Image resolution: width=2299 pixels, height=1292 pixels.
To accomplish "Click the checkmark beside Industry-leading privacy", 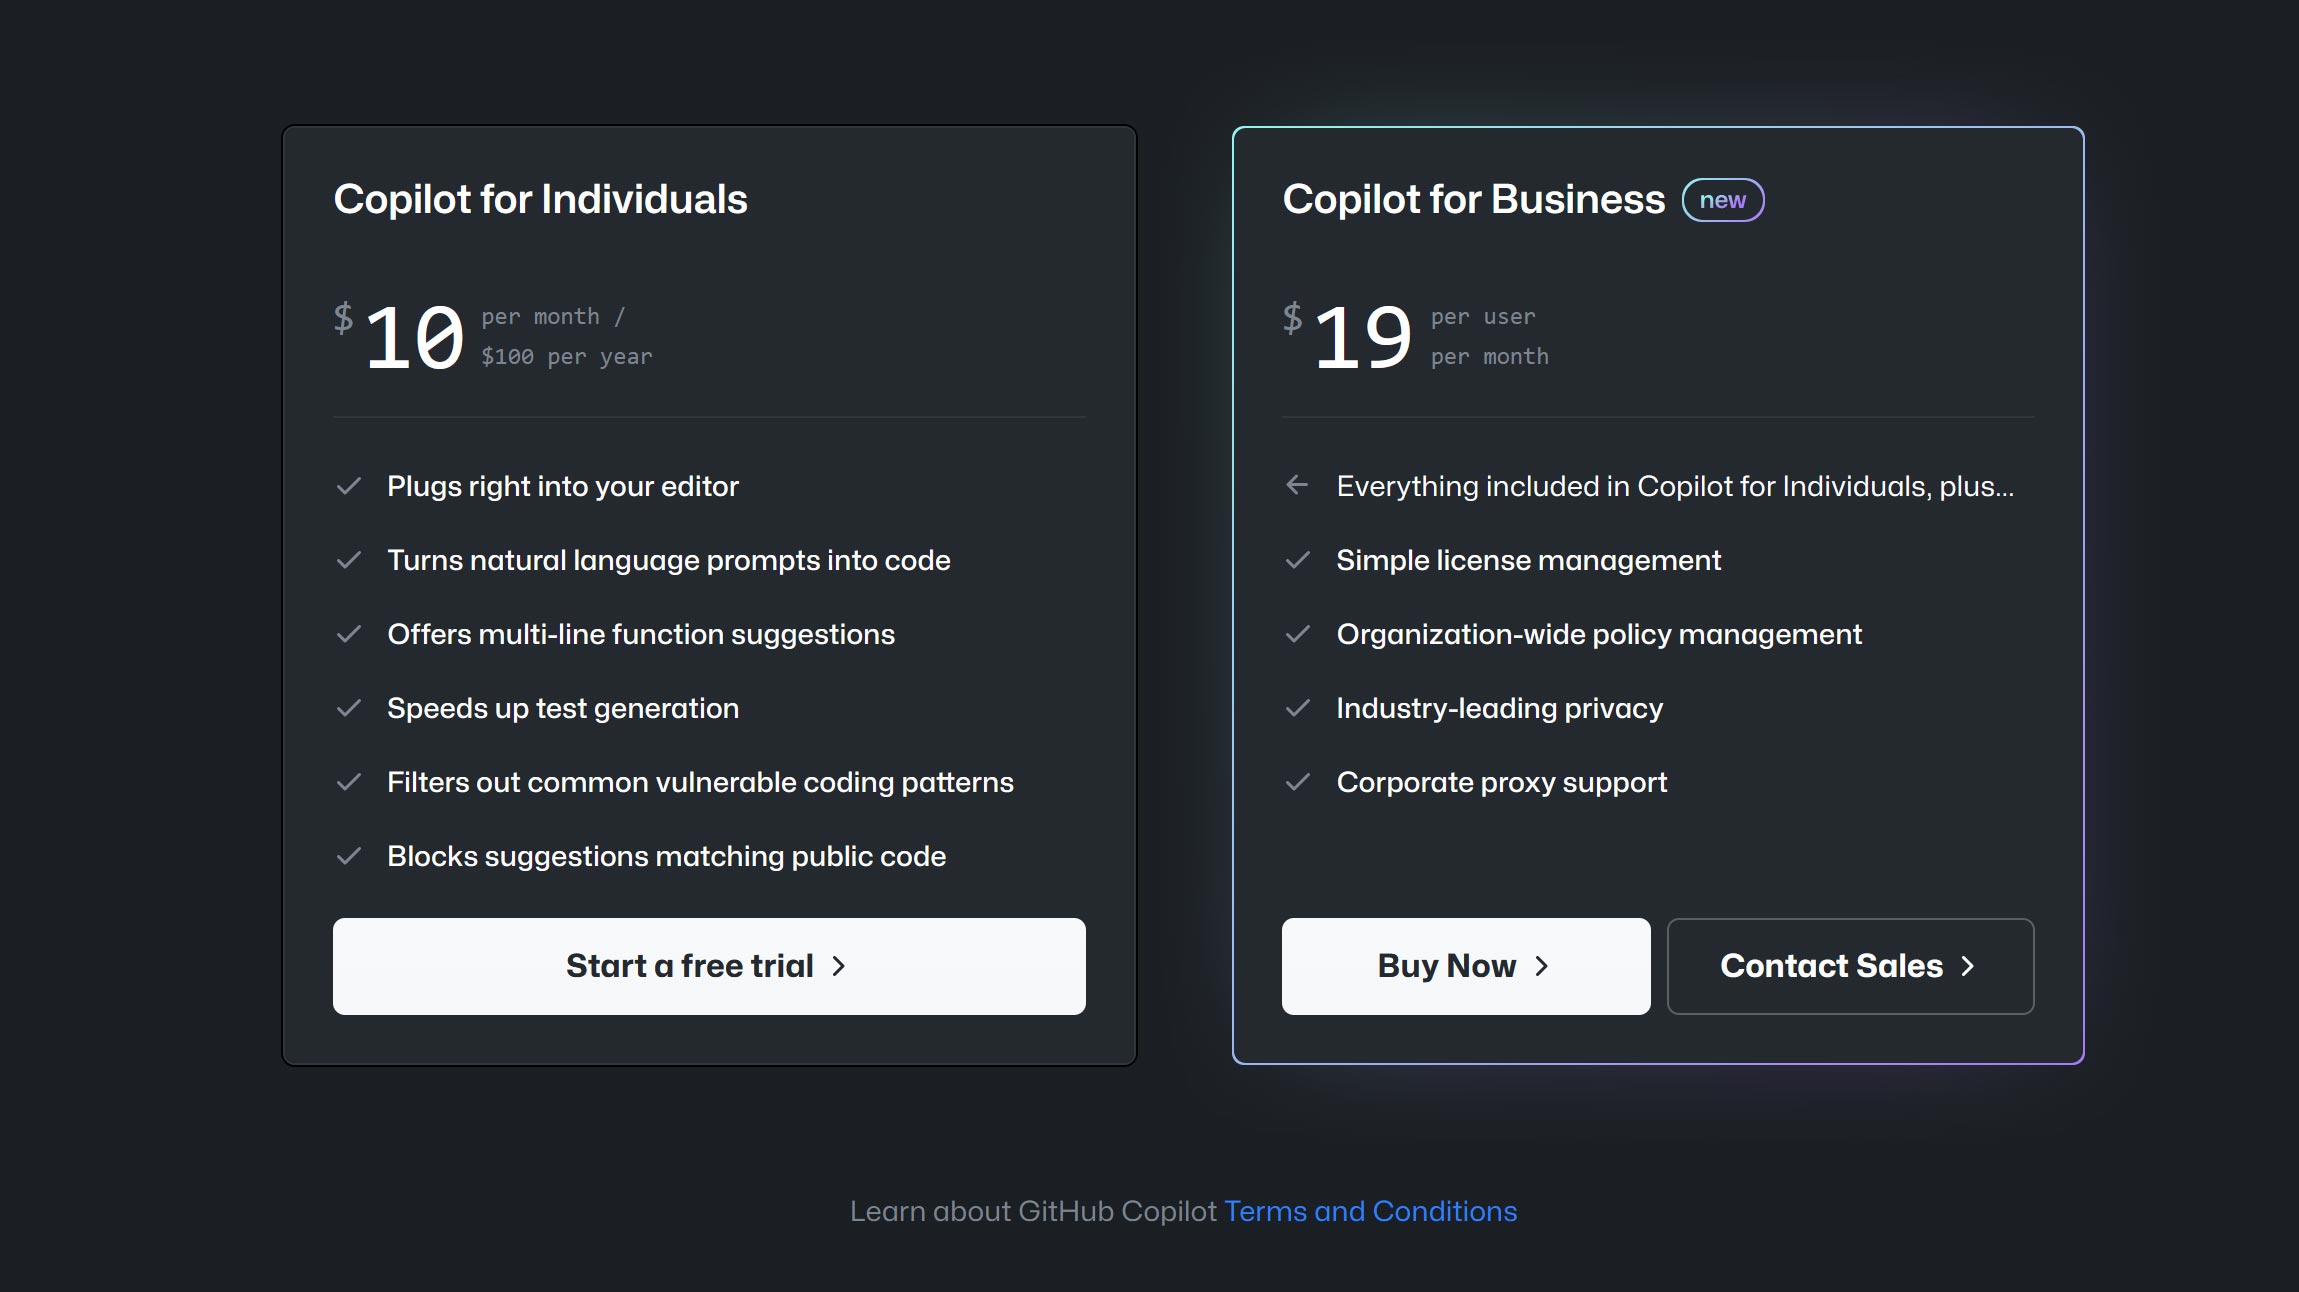I will point(1298,708).
